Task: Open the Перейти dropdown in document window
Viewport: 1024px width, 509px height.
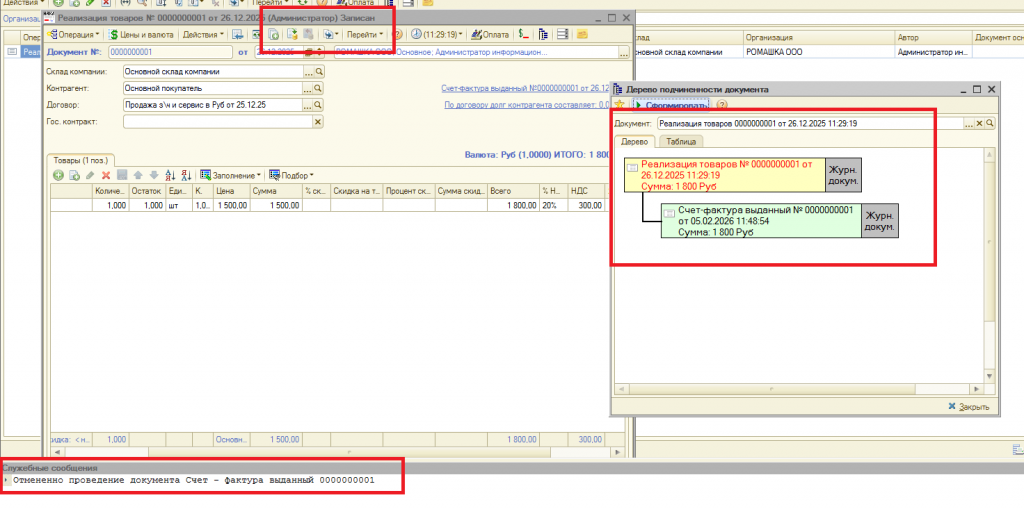Action: click(364, 34)
